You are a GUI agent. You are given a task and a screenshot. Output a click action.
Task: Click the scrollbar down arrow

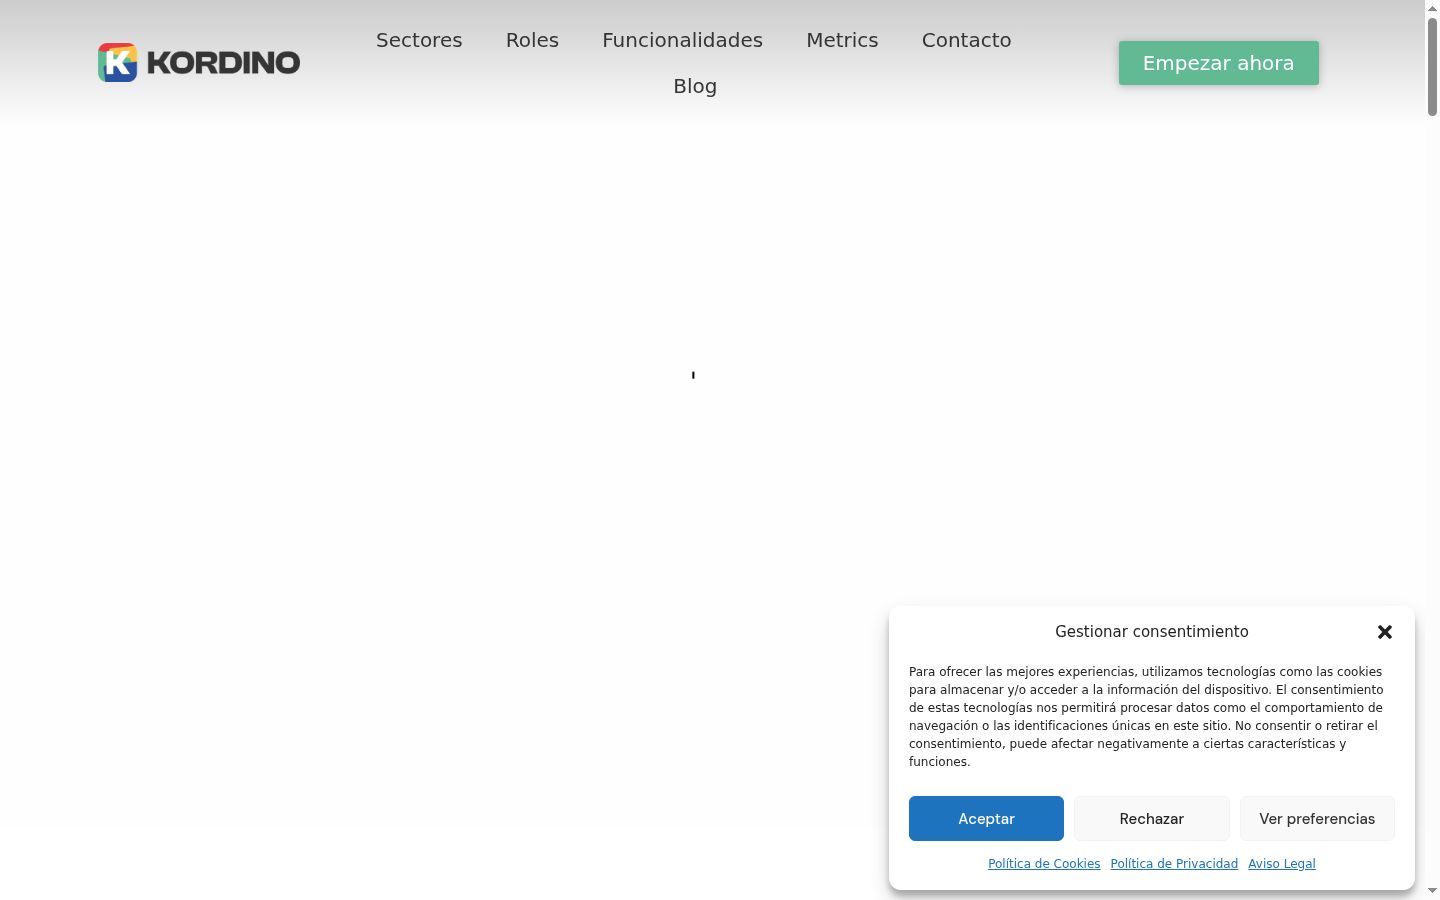[1432, 891]
